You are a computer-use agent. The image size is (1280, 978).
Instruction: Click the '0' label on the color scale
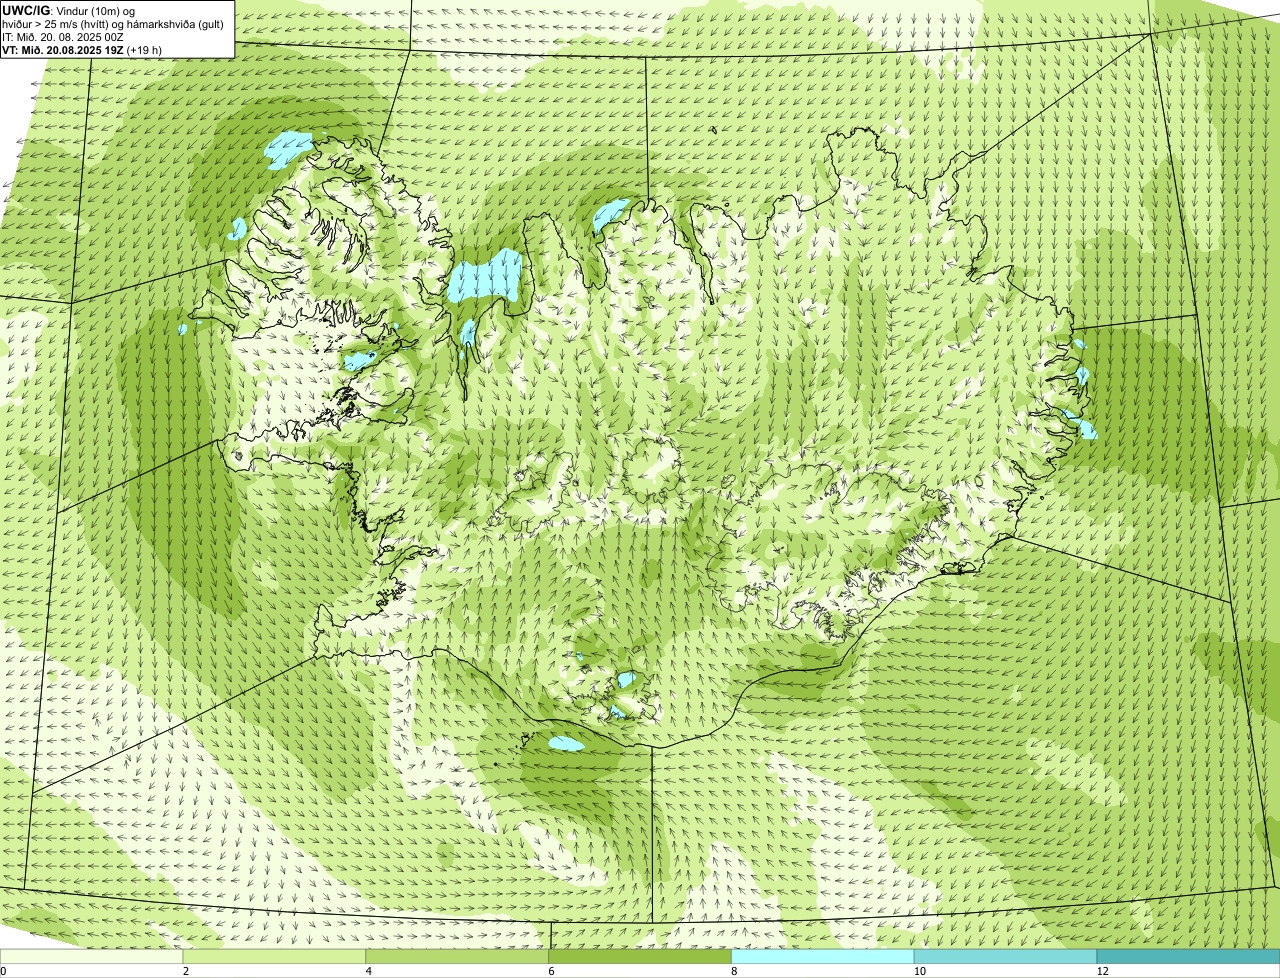[x=3, y=971]
